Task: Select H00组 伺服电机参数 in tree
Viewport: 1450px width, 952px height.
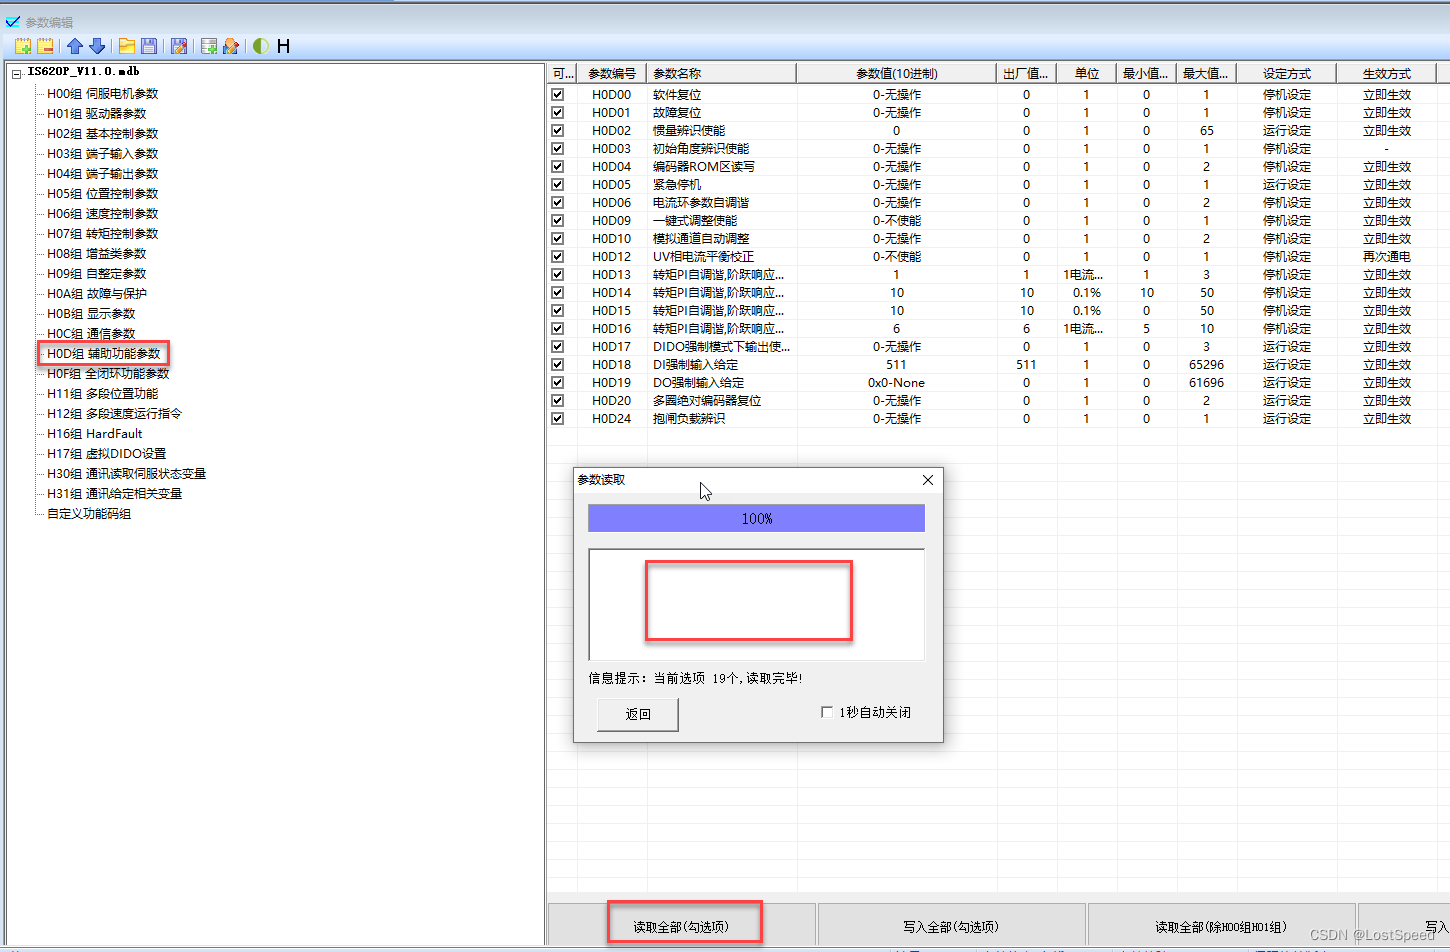Action: pyautogui.click(x=102, y=94)
